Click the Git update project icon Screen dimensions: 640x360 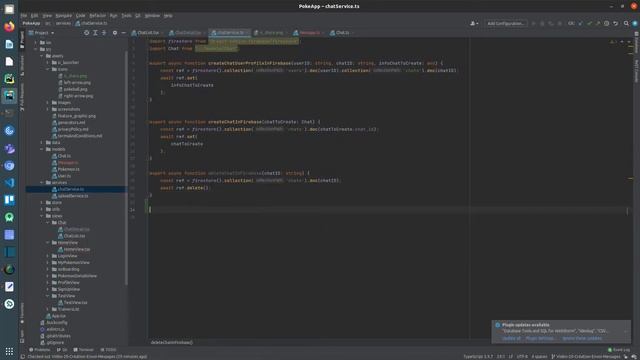[580, 24]
